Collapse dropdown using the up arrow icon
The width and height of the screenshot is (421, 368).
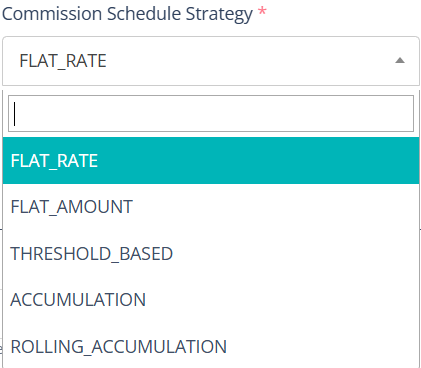pos(400,61)
